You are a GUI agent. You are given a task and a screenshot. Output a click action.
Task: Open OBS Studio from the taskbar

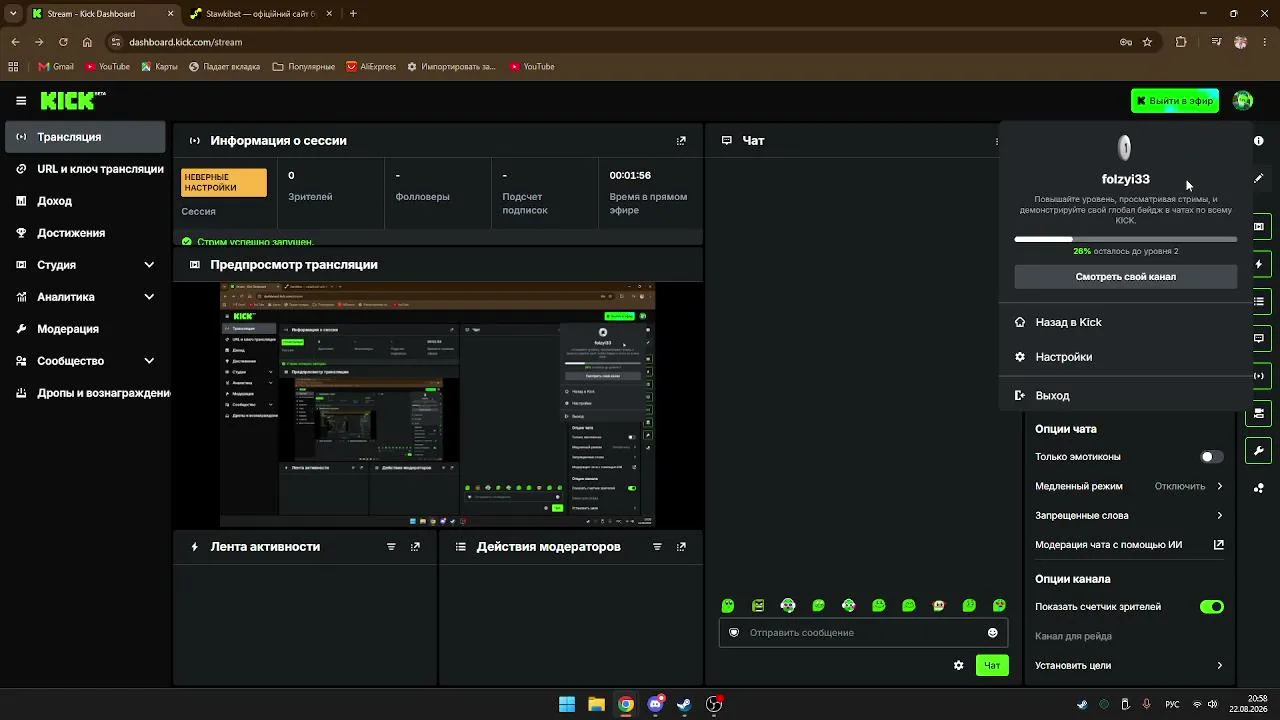click(x=714, y=704)
